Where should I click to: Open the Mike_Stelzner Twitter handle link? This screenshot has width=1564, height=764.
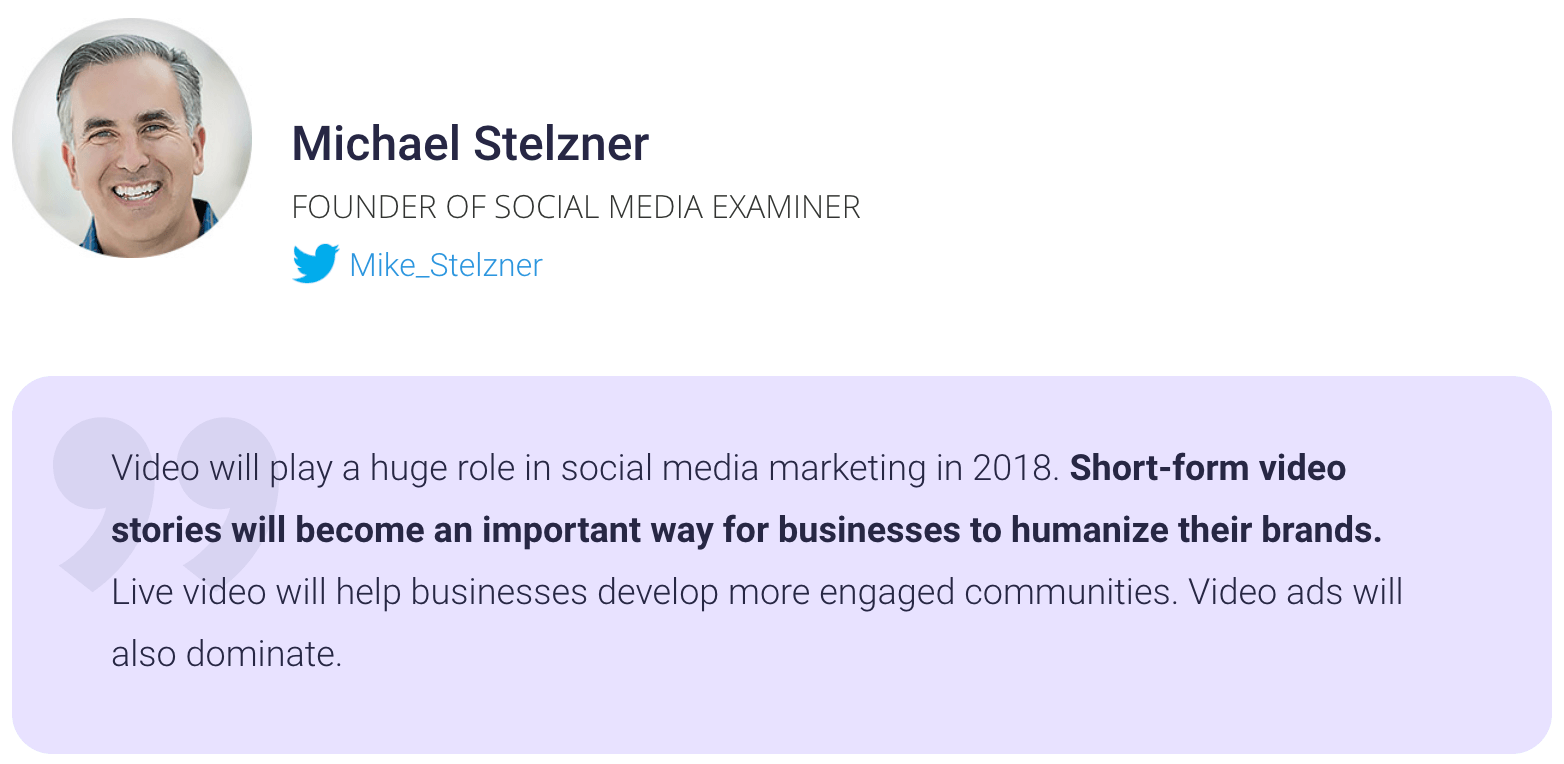point(446,265)
